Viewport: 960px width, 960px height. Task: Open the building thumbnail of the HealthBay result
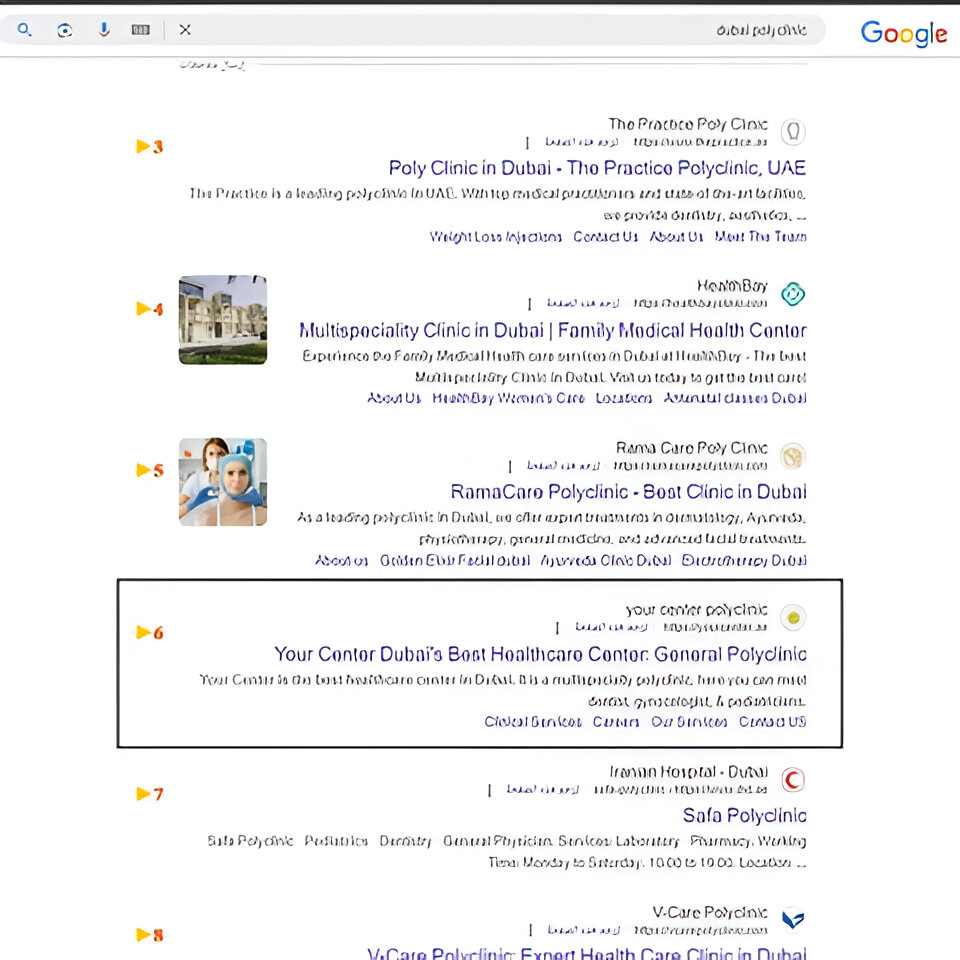pyautogui.click(x=223, y=320)
